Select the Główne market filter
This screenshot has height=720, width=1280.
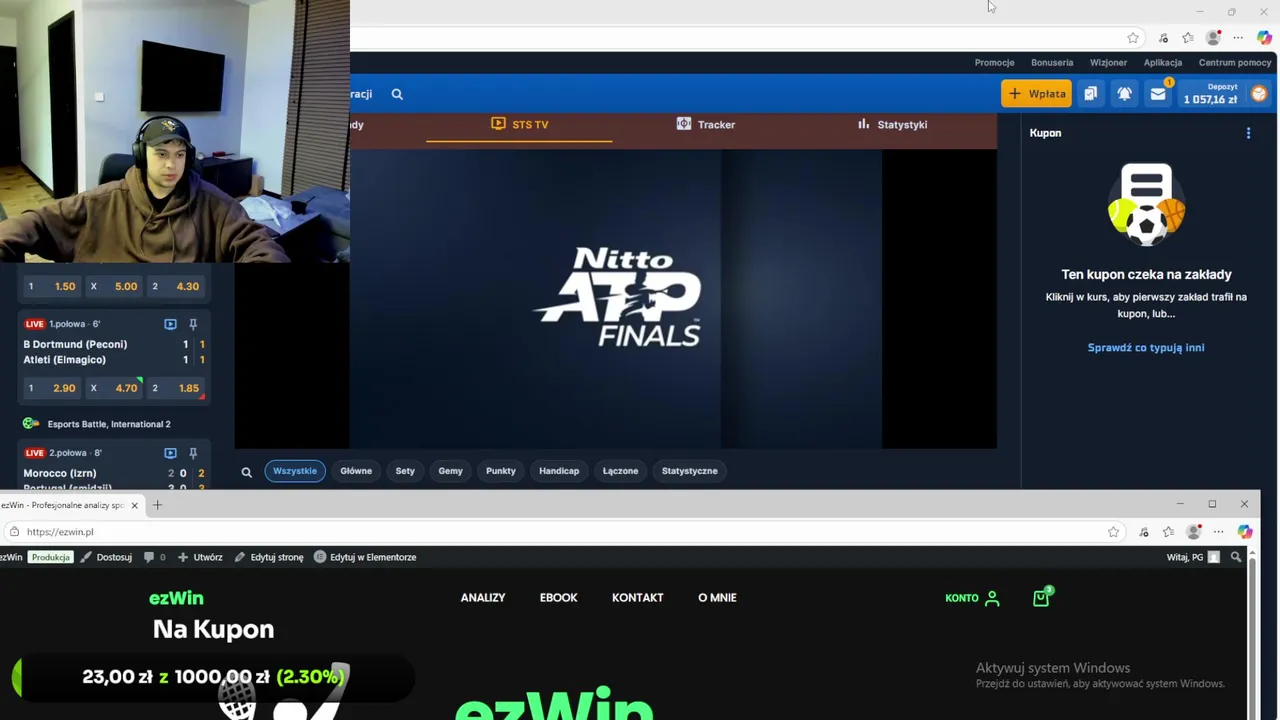[x=356, y=471]
